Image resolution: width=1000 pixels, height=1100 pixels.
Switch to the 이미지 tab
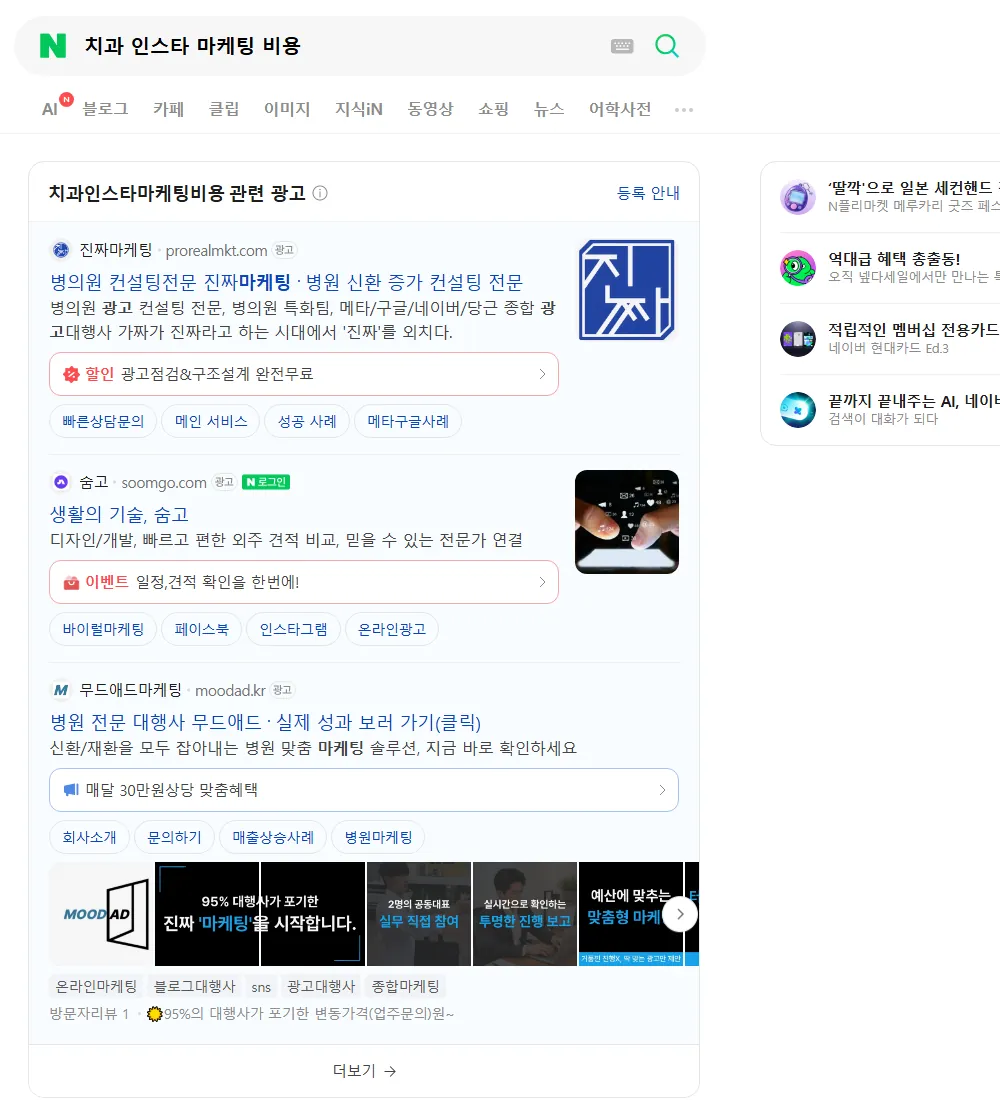[287, 109]
